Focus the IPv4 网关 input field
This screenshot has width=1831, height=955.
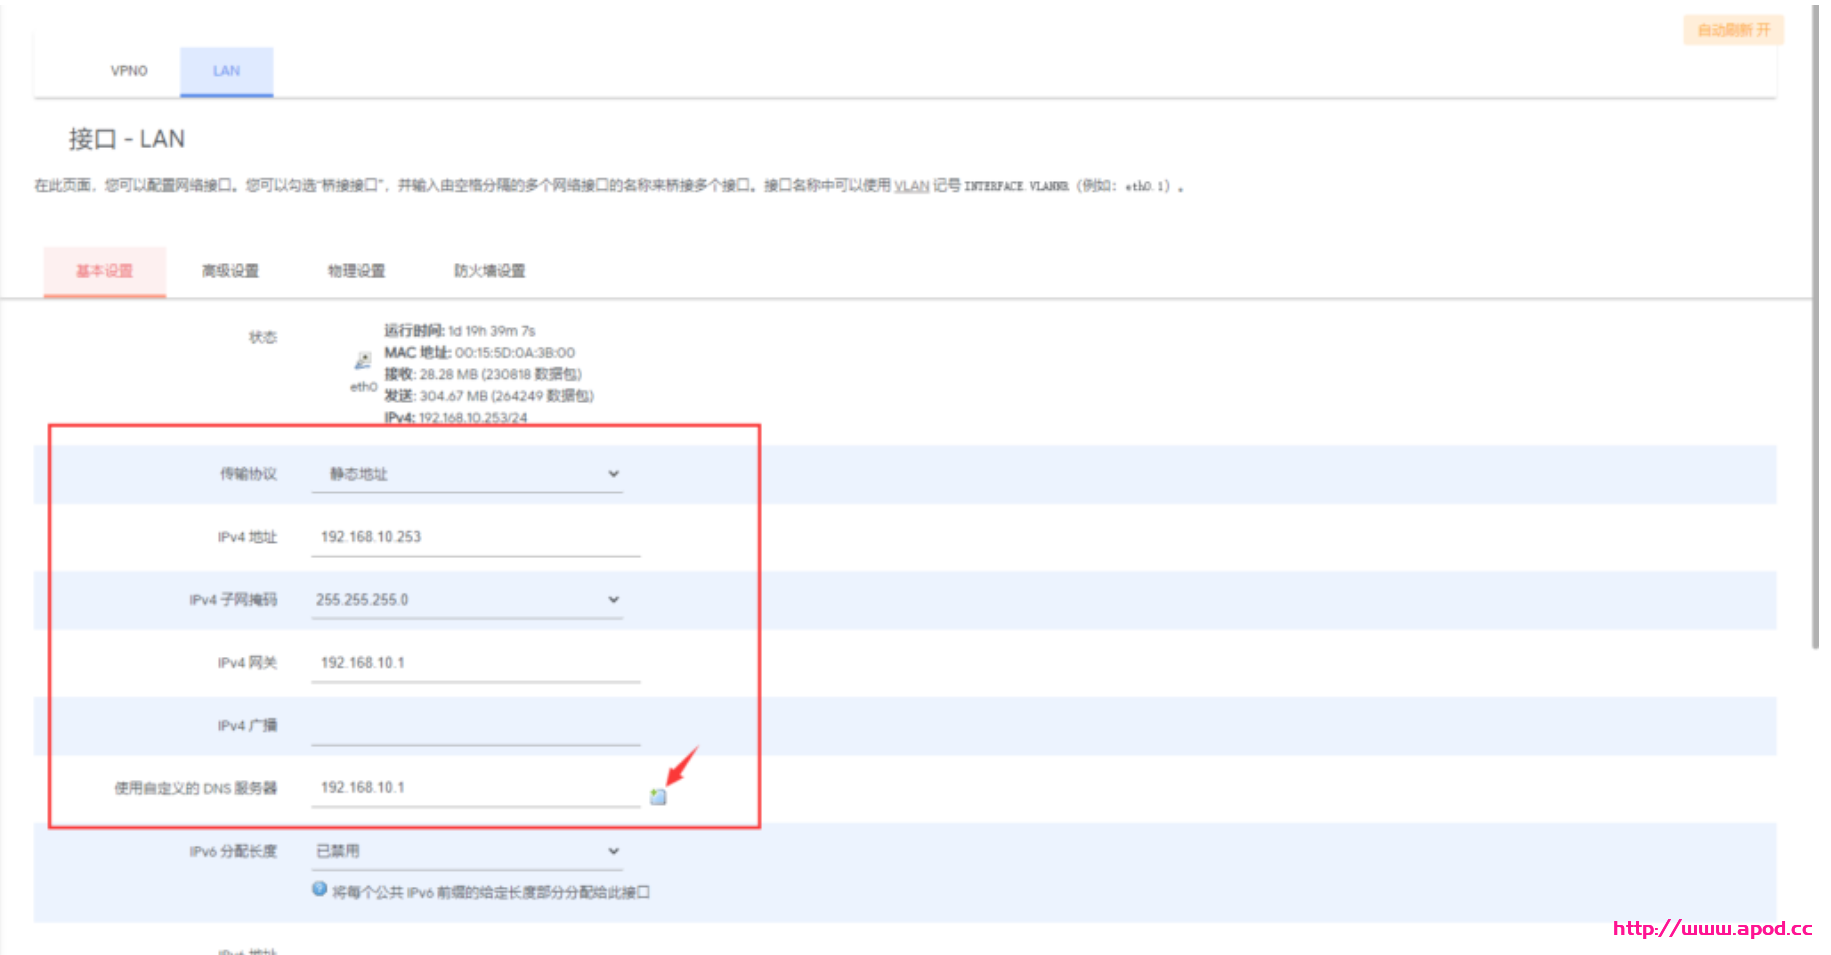[x=475, y=663]
